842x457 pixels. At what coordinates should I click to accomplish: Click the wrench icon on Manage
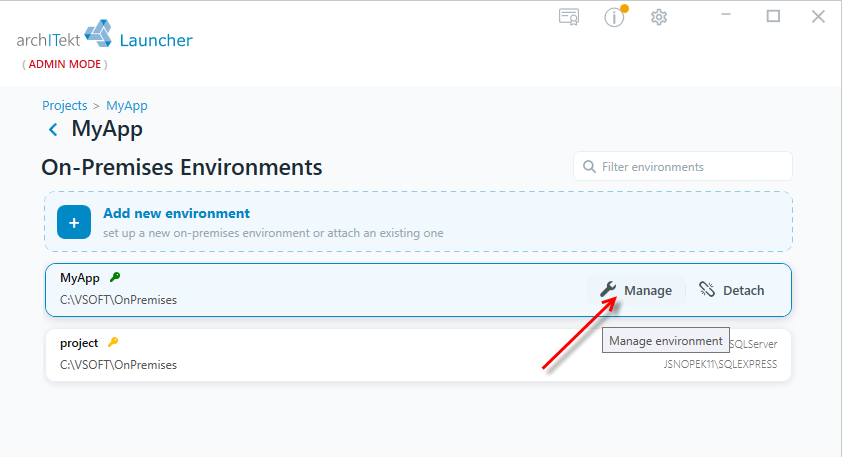pyautogui.click(x=608, y=289)
